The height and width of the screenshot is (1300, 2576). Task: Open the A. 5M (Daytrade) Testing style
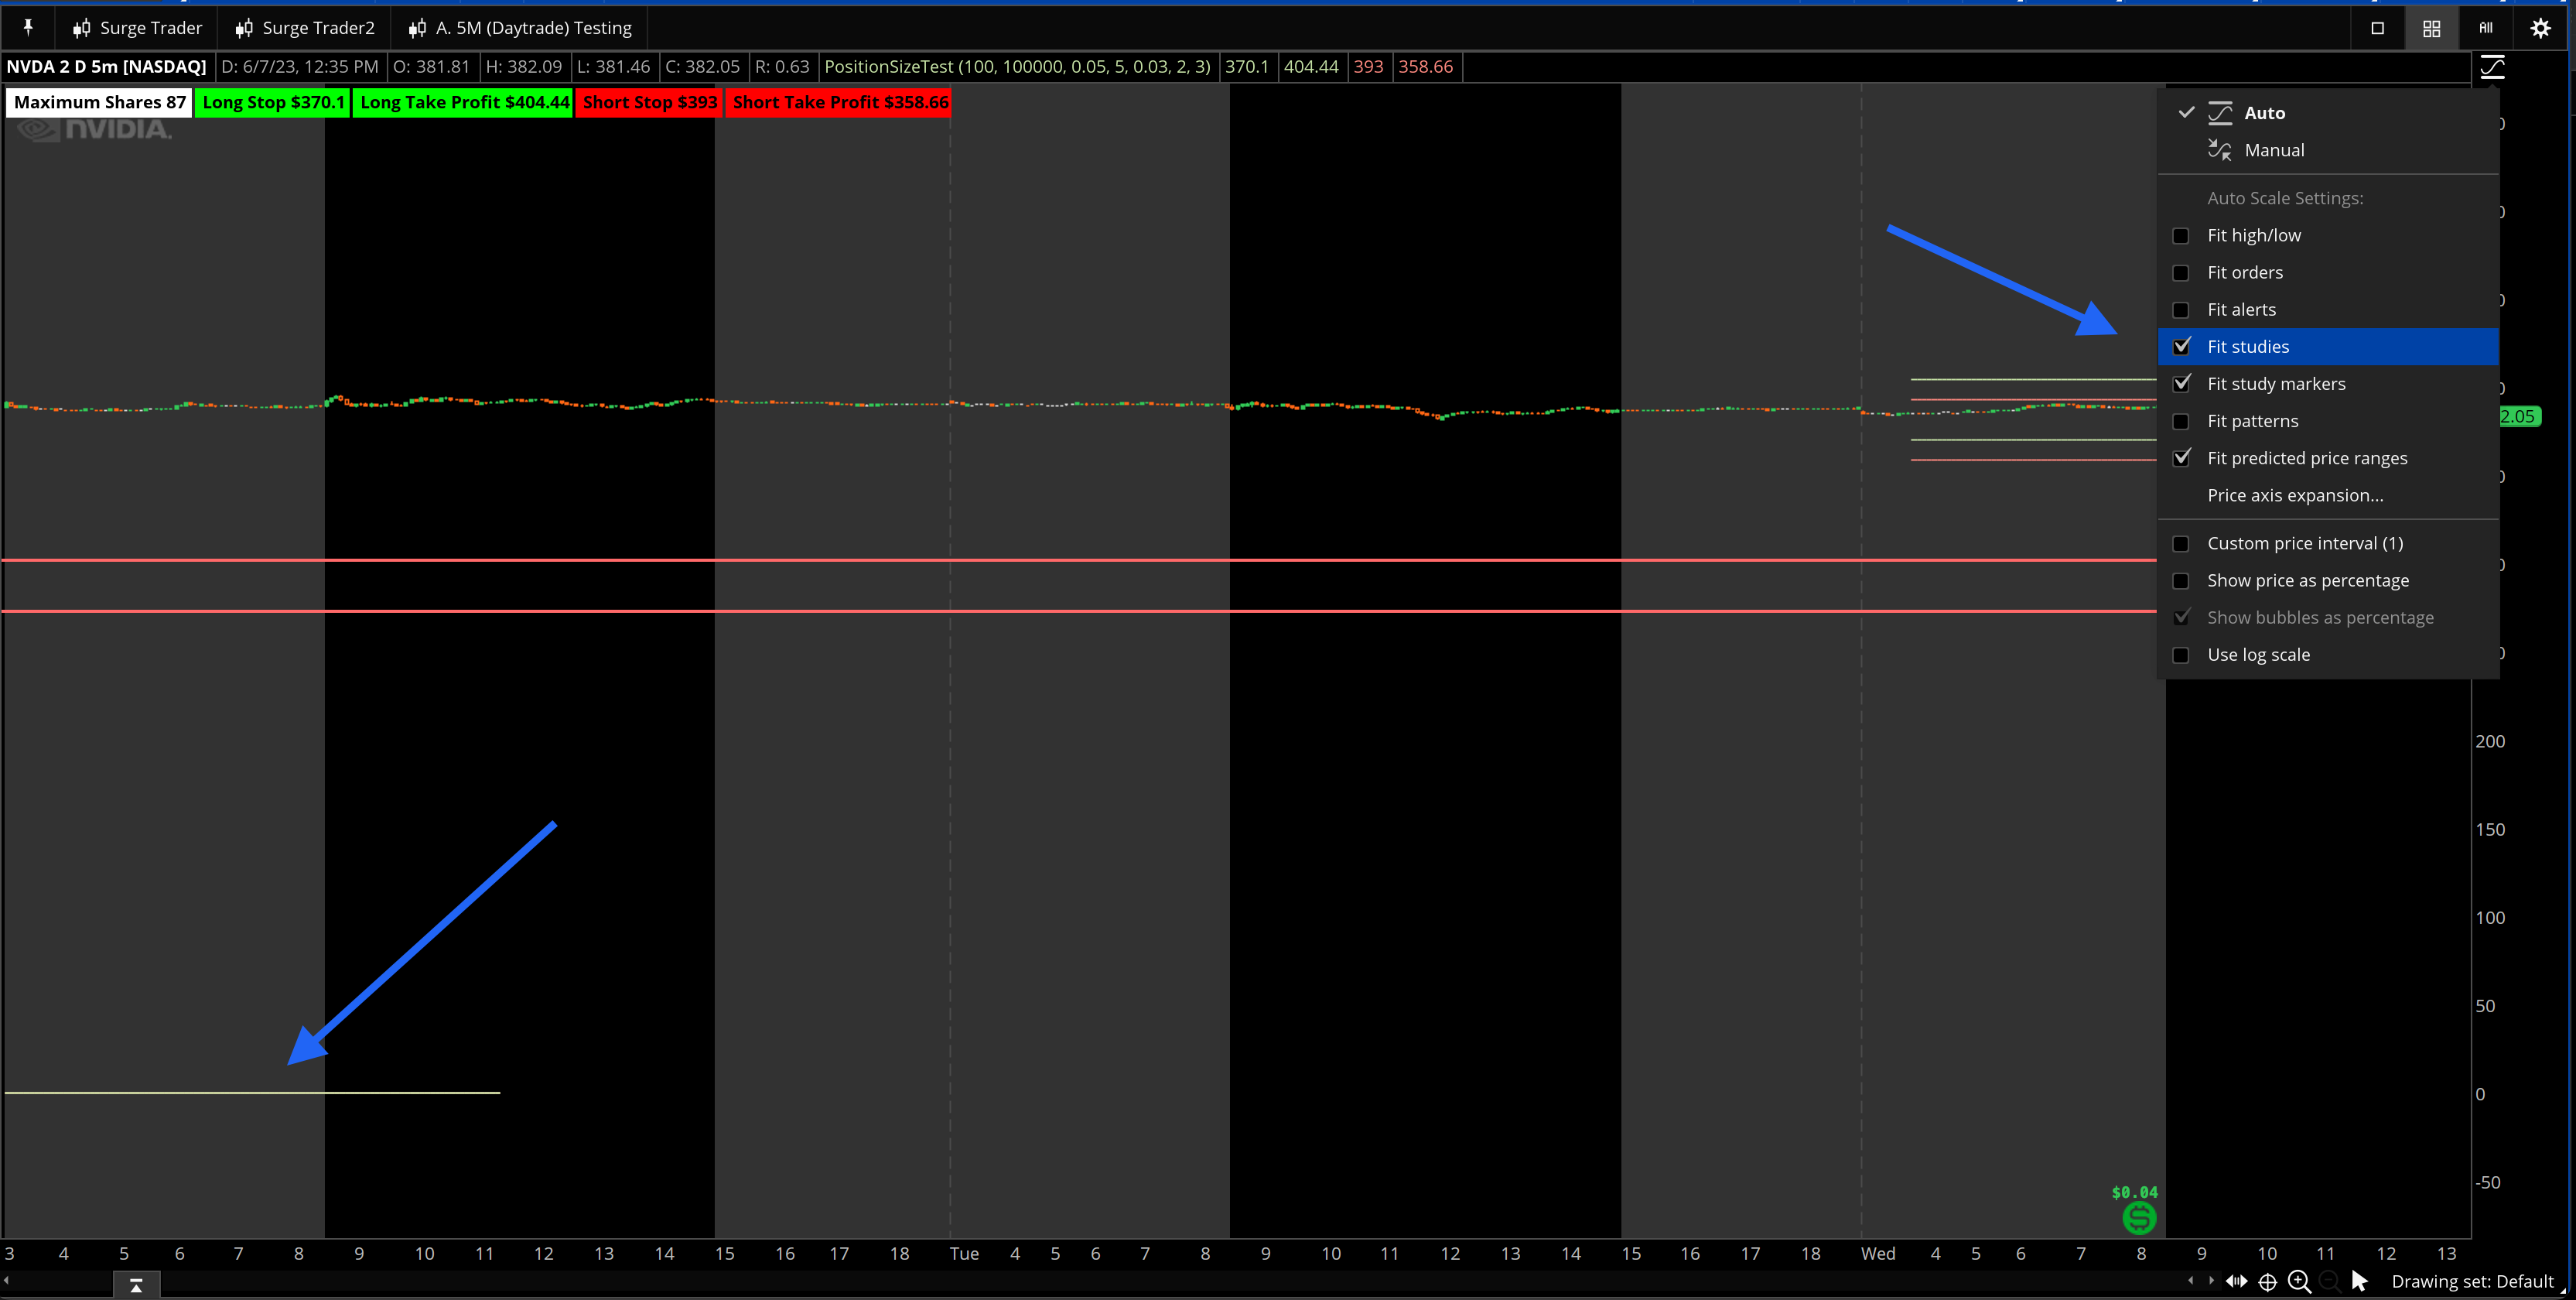(520, 28)
